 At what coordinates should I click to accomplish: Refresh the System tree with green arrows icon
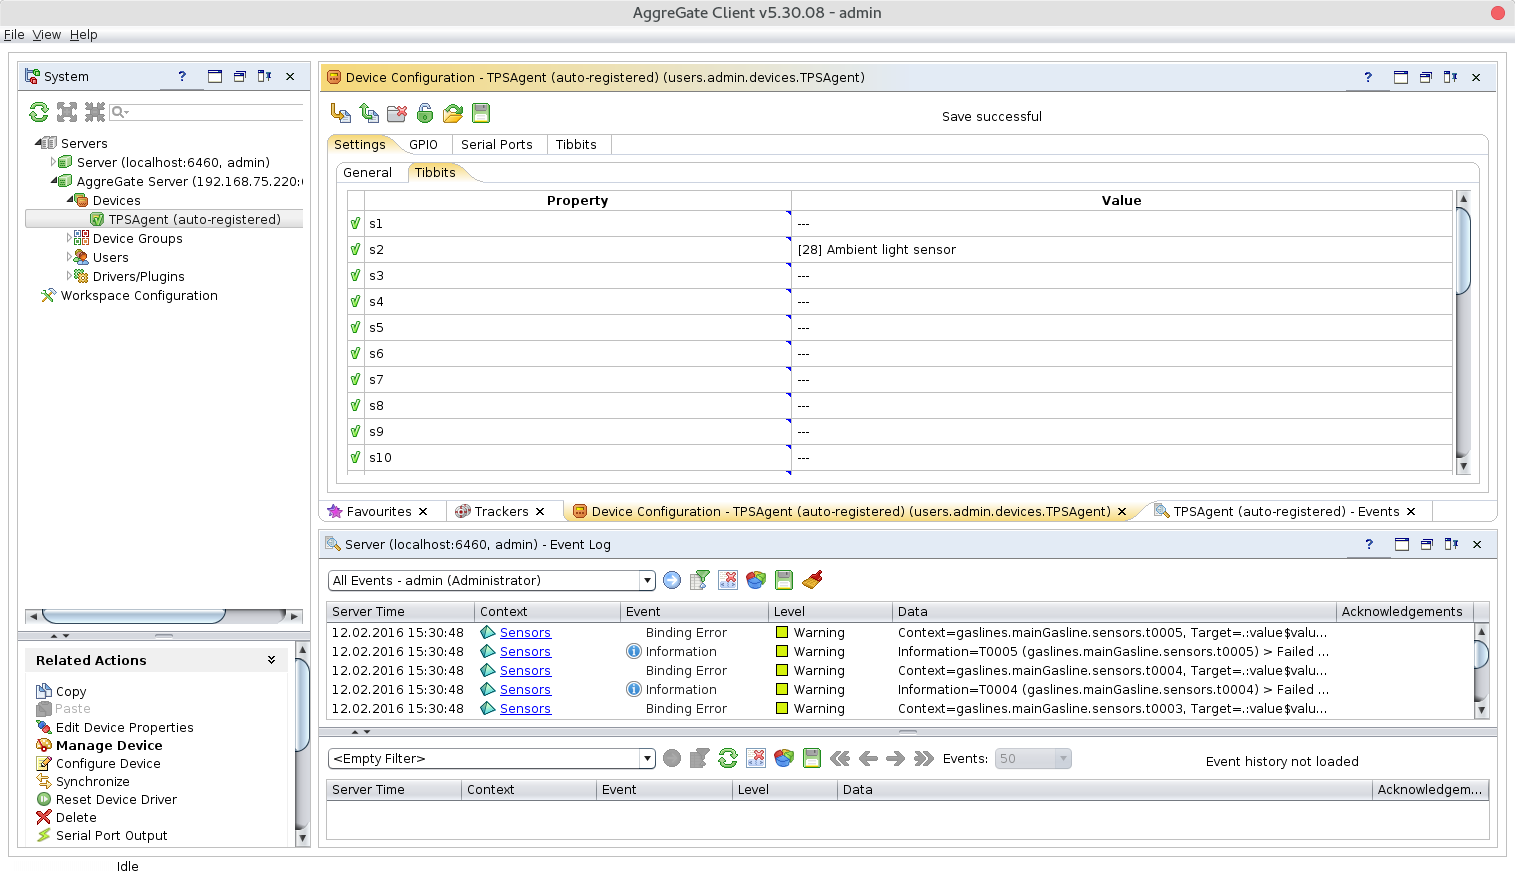(39, 112)
